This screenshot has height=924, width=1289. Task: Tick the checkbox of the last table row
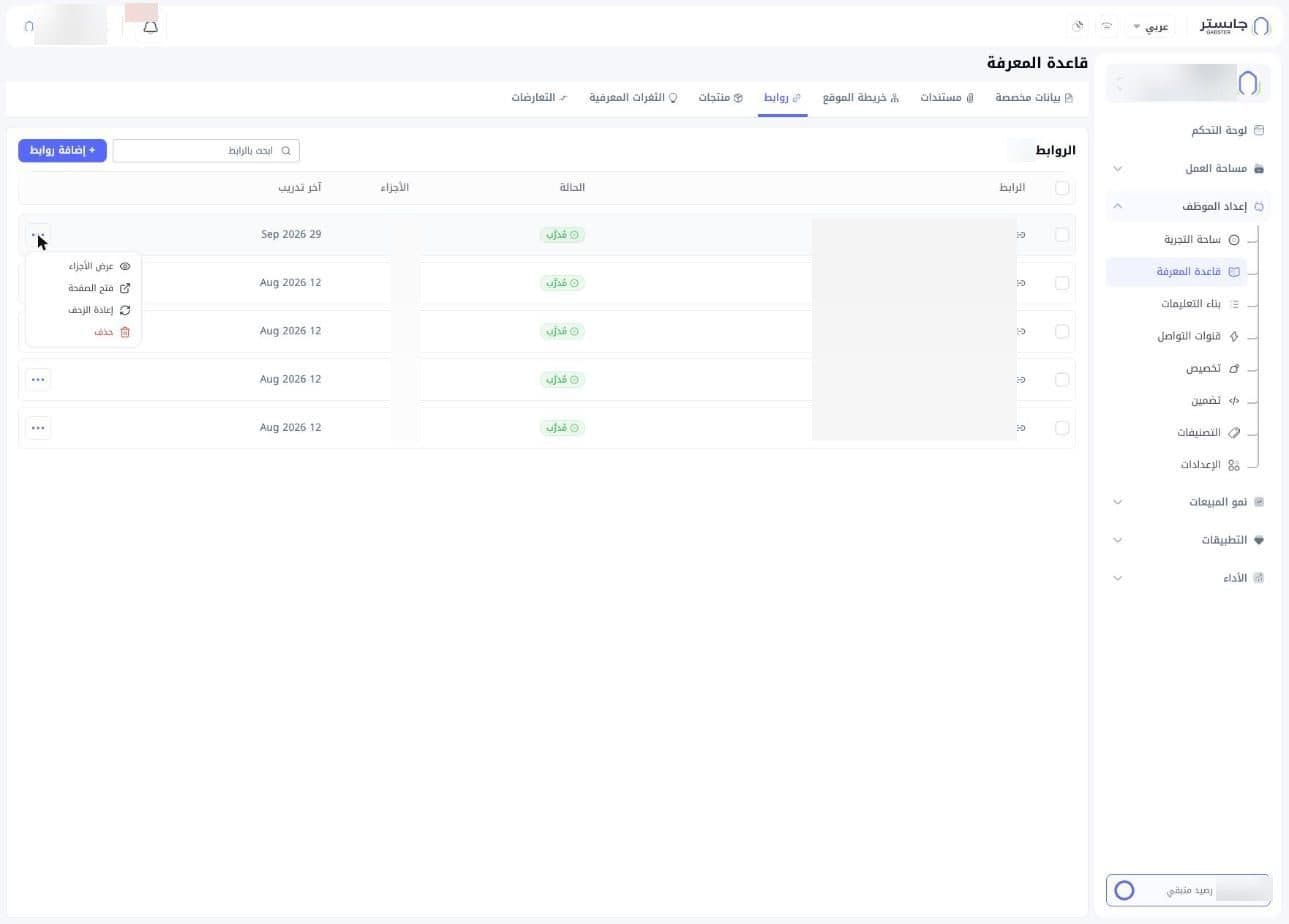[1062, 428]
